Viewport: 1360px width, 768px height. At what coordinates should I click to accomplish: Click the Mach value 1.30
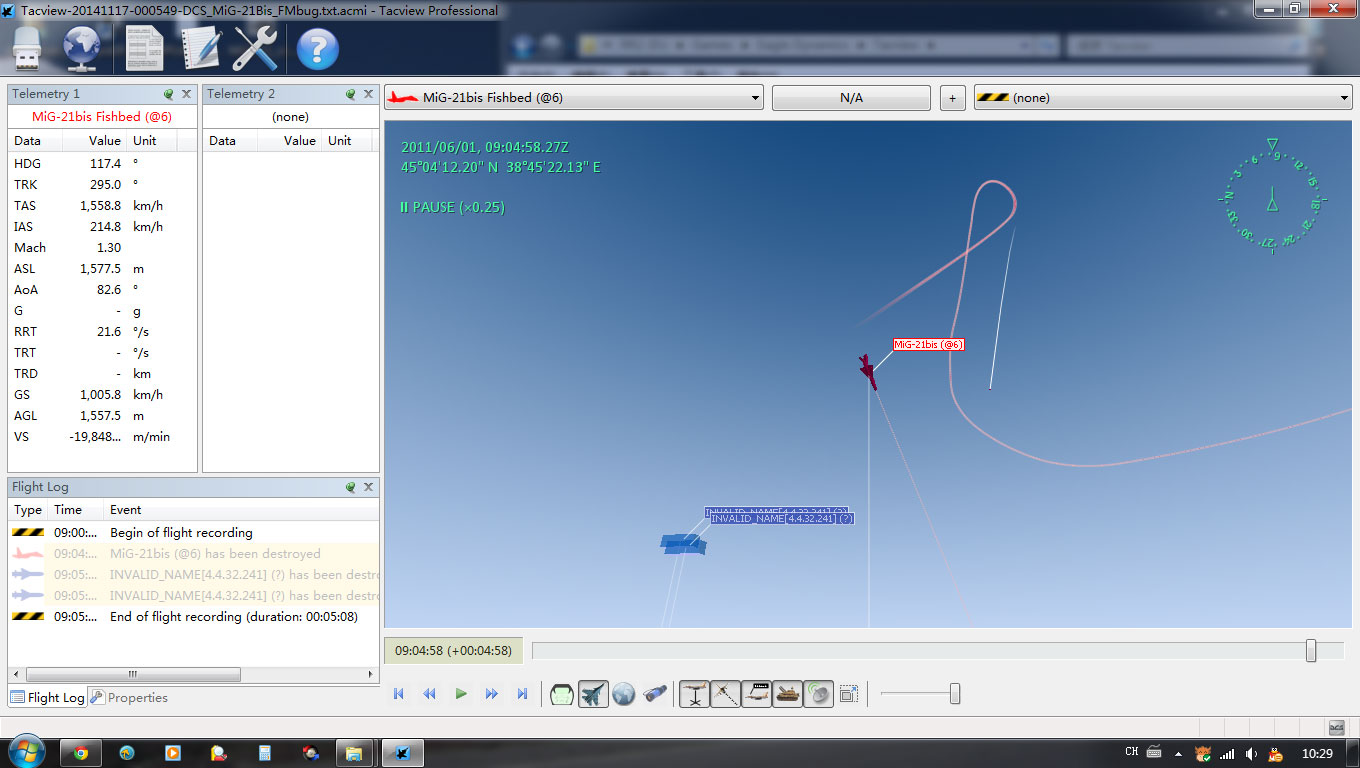pos(108,247)
